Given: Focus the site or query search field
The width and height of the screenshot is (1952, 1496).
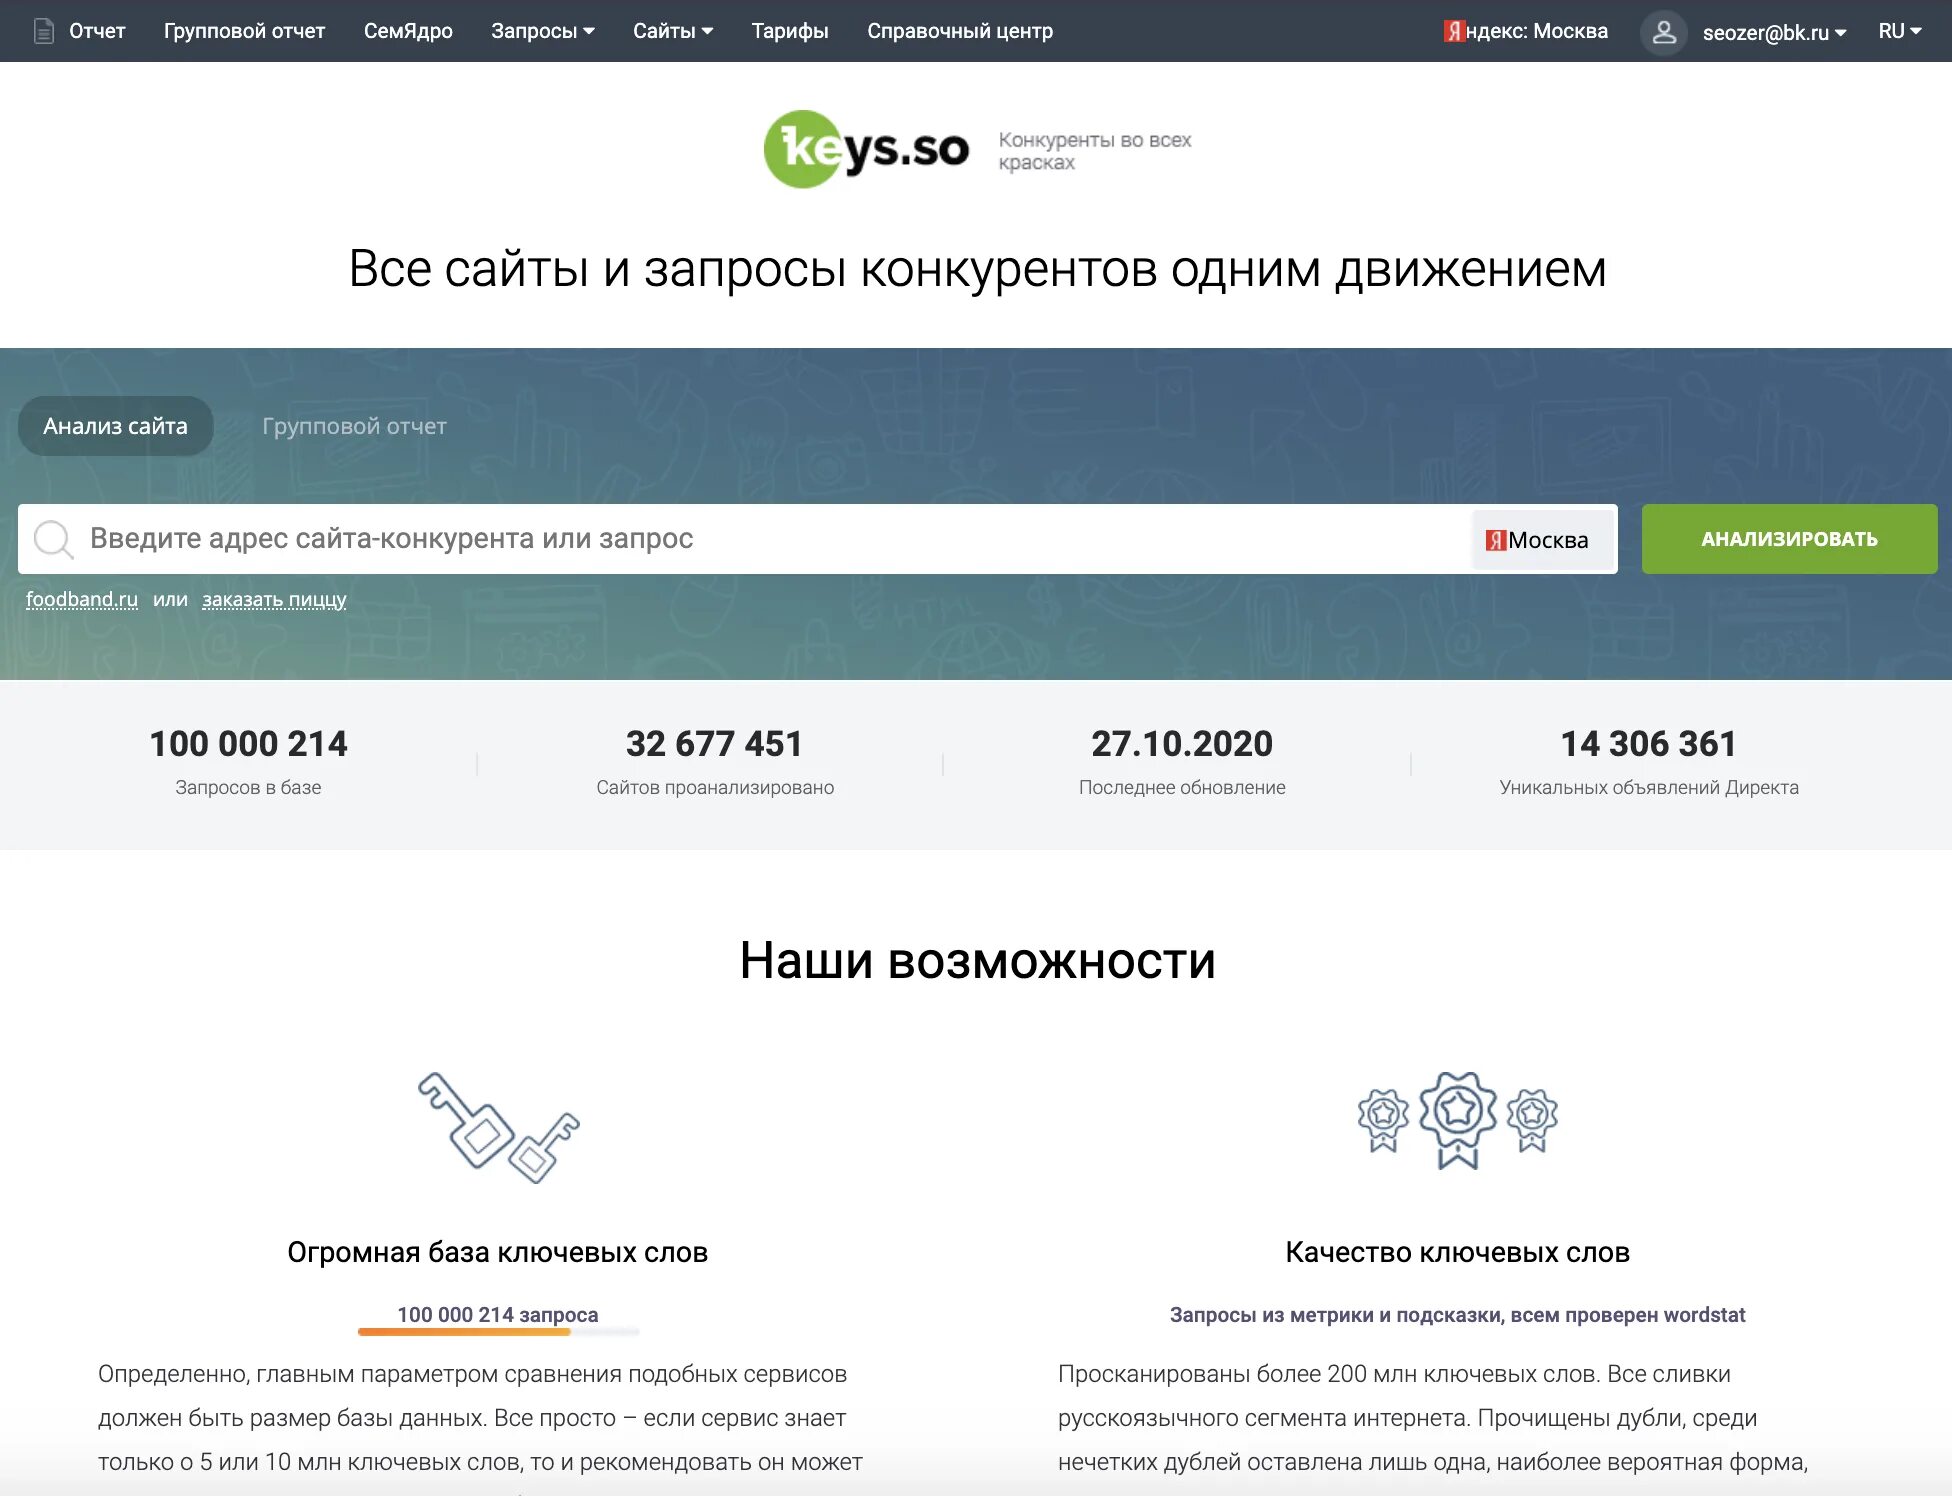Looking at the screenshot, I should point(745,539).
